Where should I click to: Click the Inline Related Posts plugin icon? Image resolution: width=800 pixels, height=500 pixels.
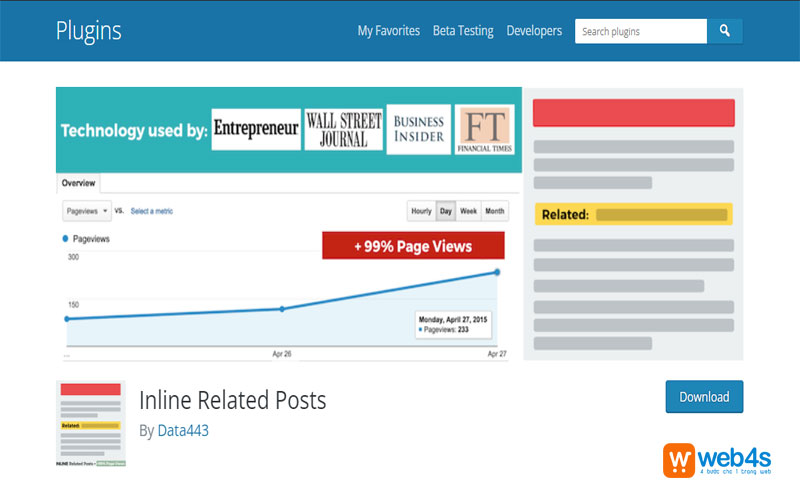[x=91, y=424]
